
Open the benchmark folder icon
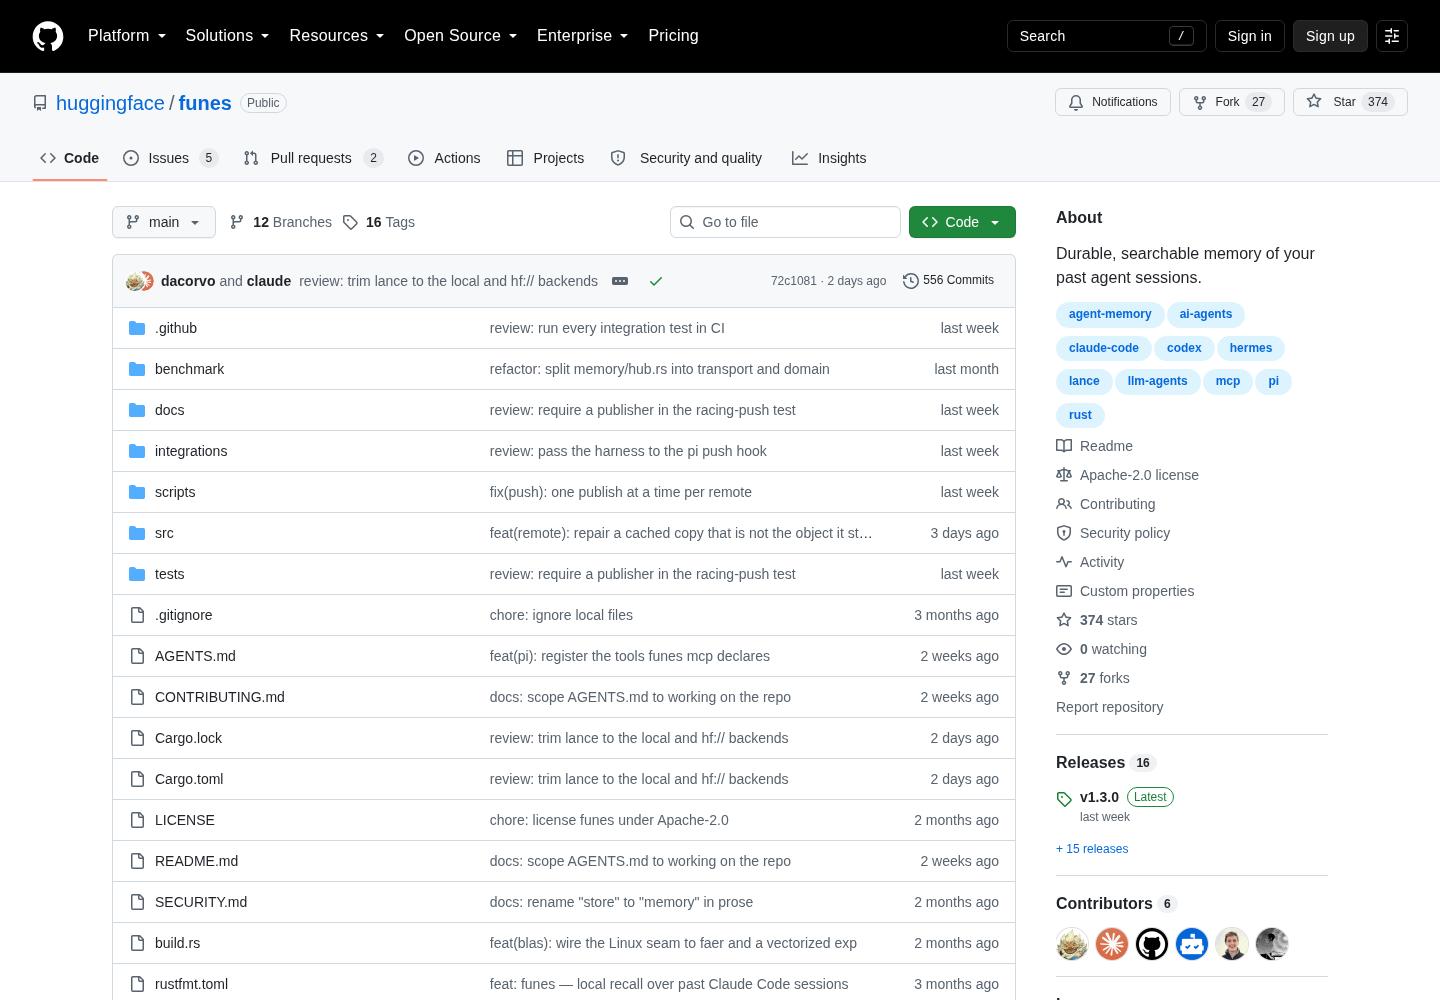(137, 369)
